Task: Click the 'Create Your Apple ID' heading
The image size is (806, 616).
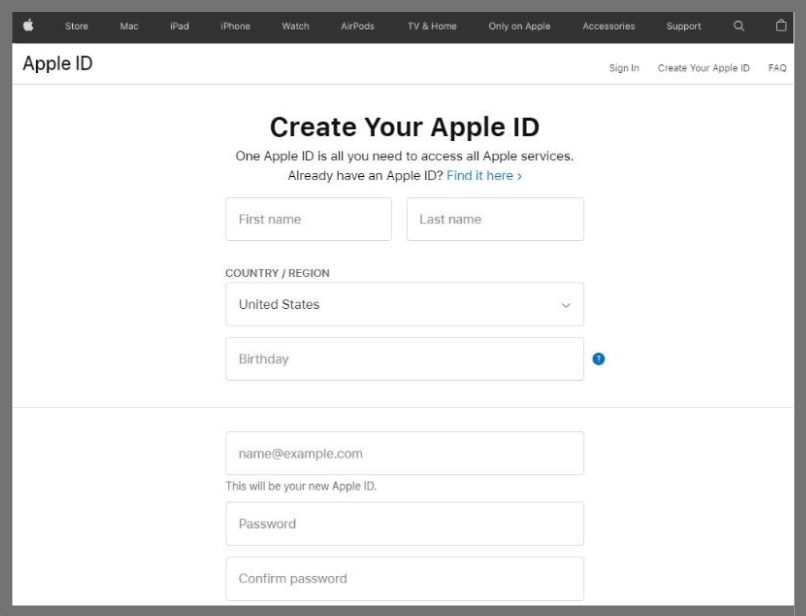Action: (405, 127)
